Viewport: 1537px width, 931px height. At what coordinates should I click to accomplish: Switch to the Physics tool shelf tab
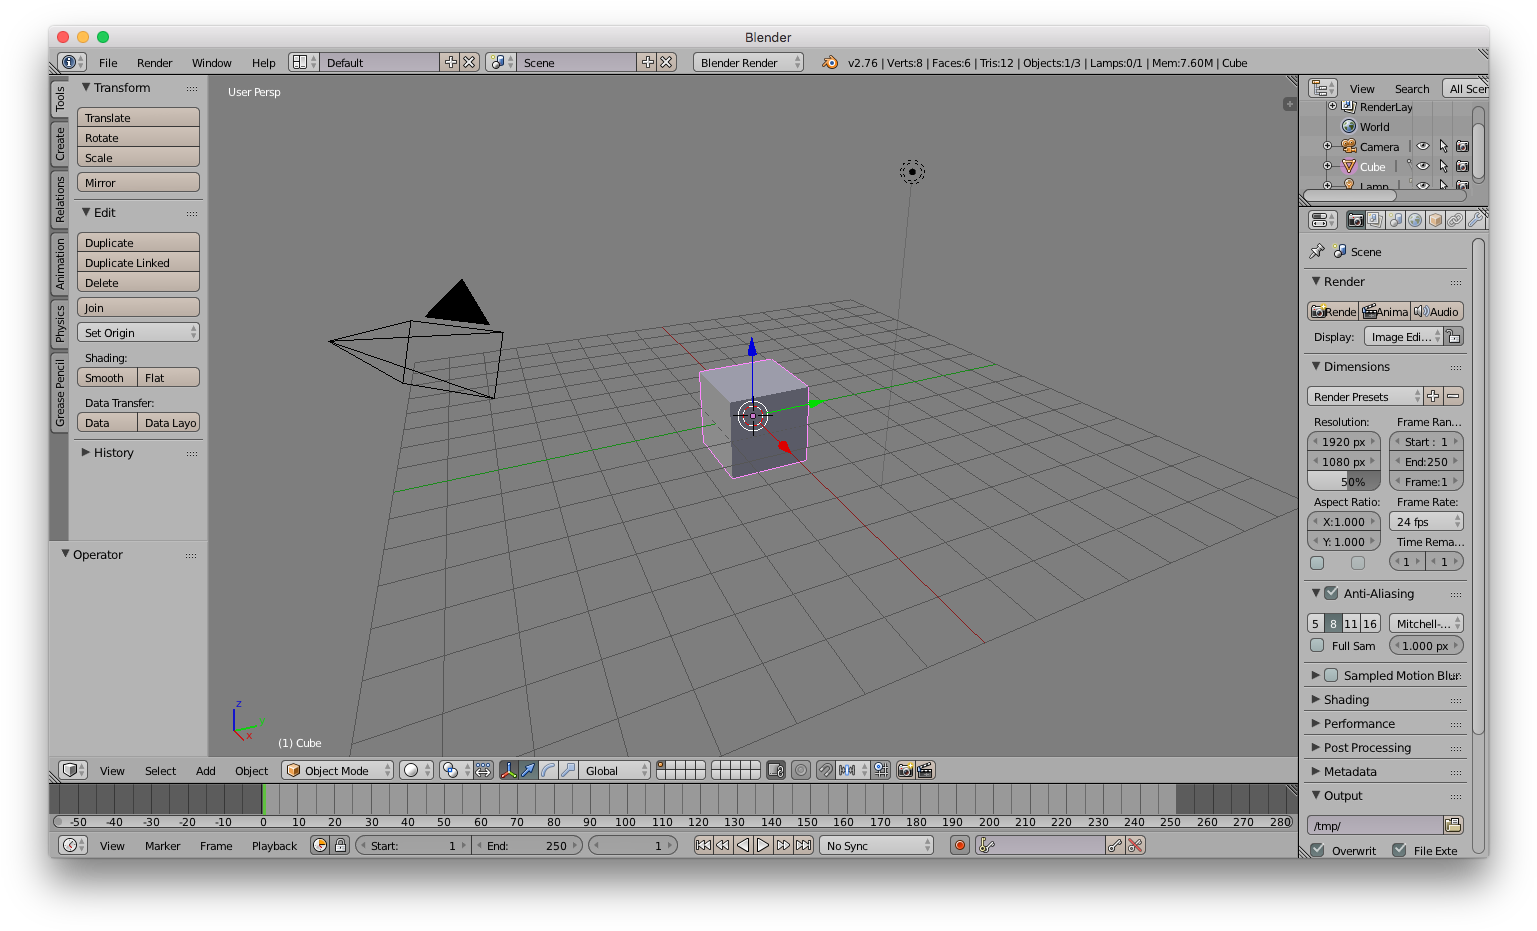60,324
